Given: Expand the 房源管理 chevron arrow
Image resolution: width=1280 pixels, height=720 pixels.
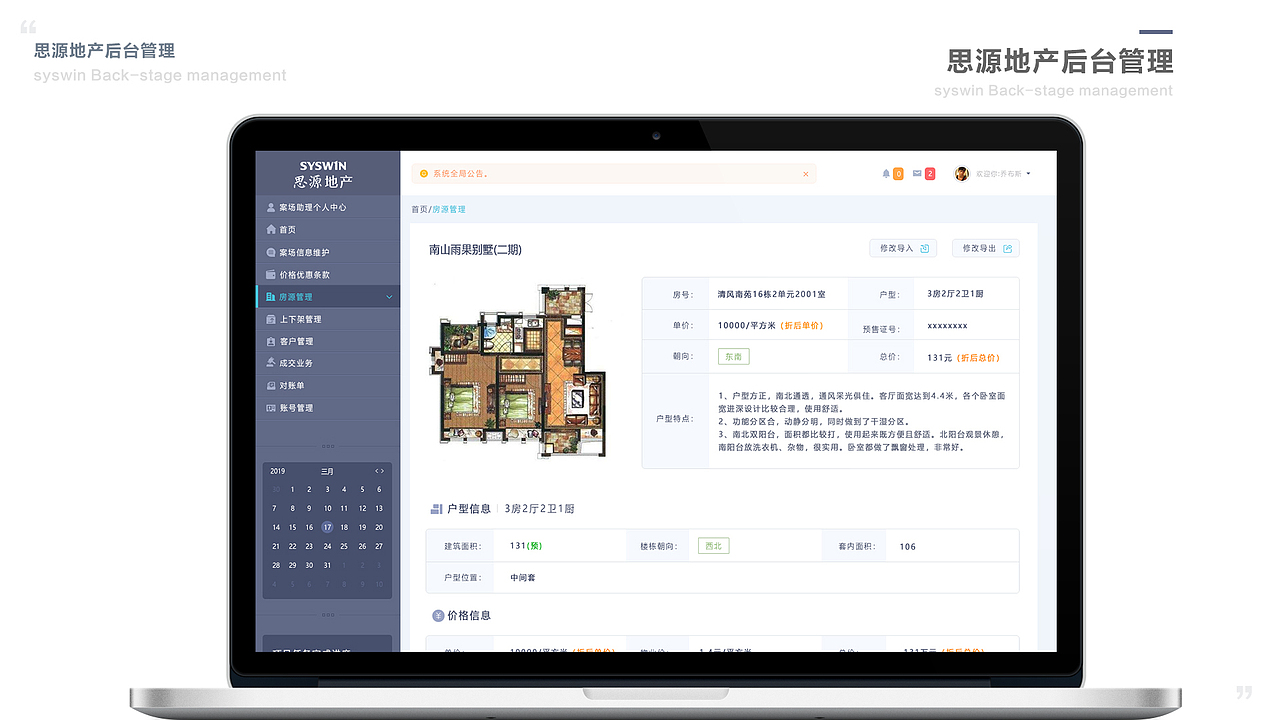Looking at the screenshot, I should [x=389, y=297].
